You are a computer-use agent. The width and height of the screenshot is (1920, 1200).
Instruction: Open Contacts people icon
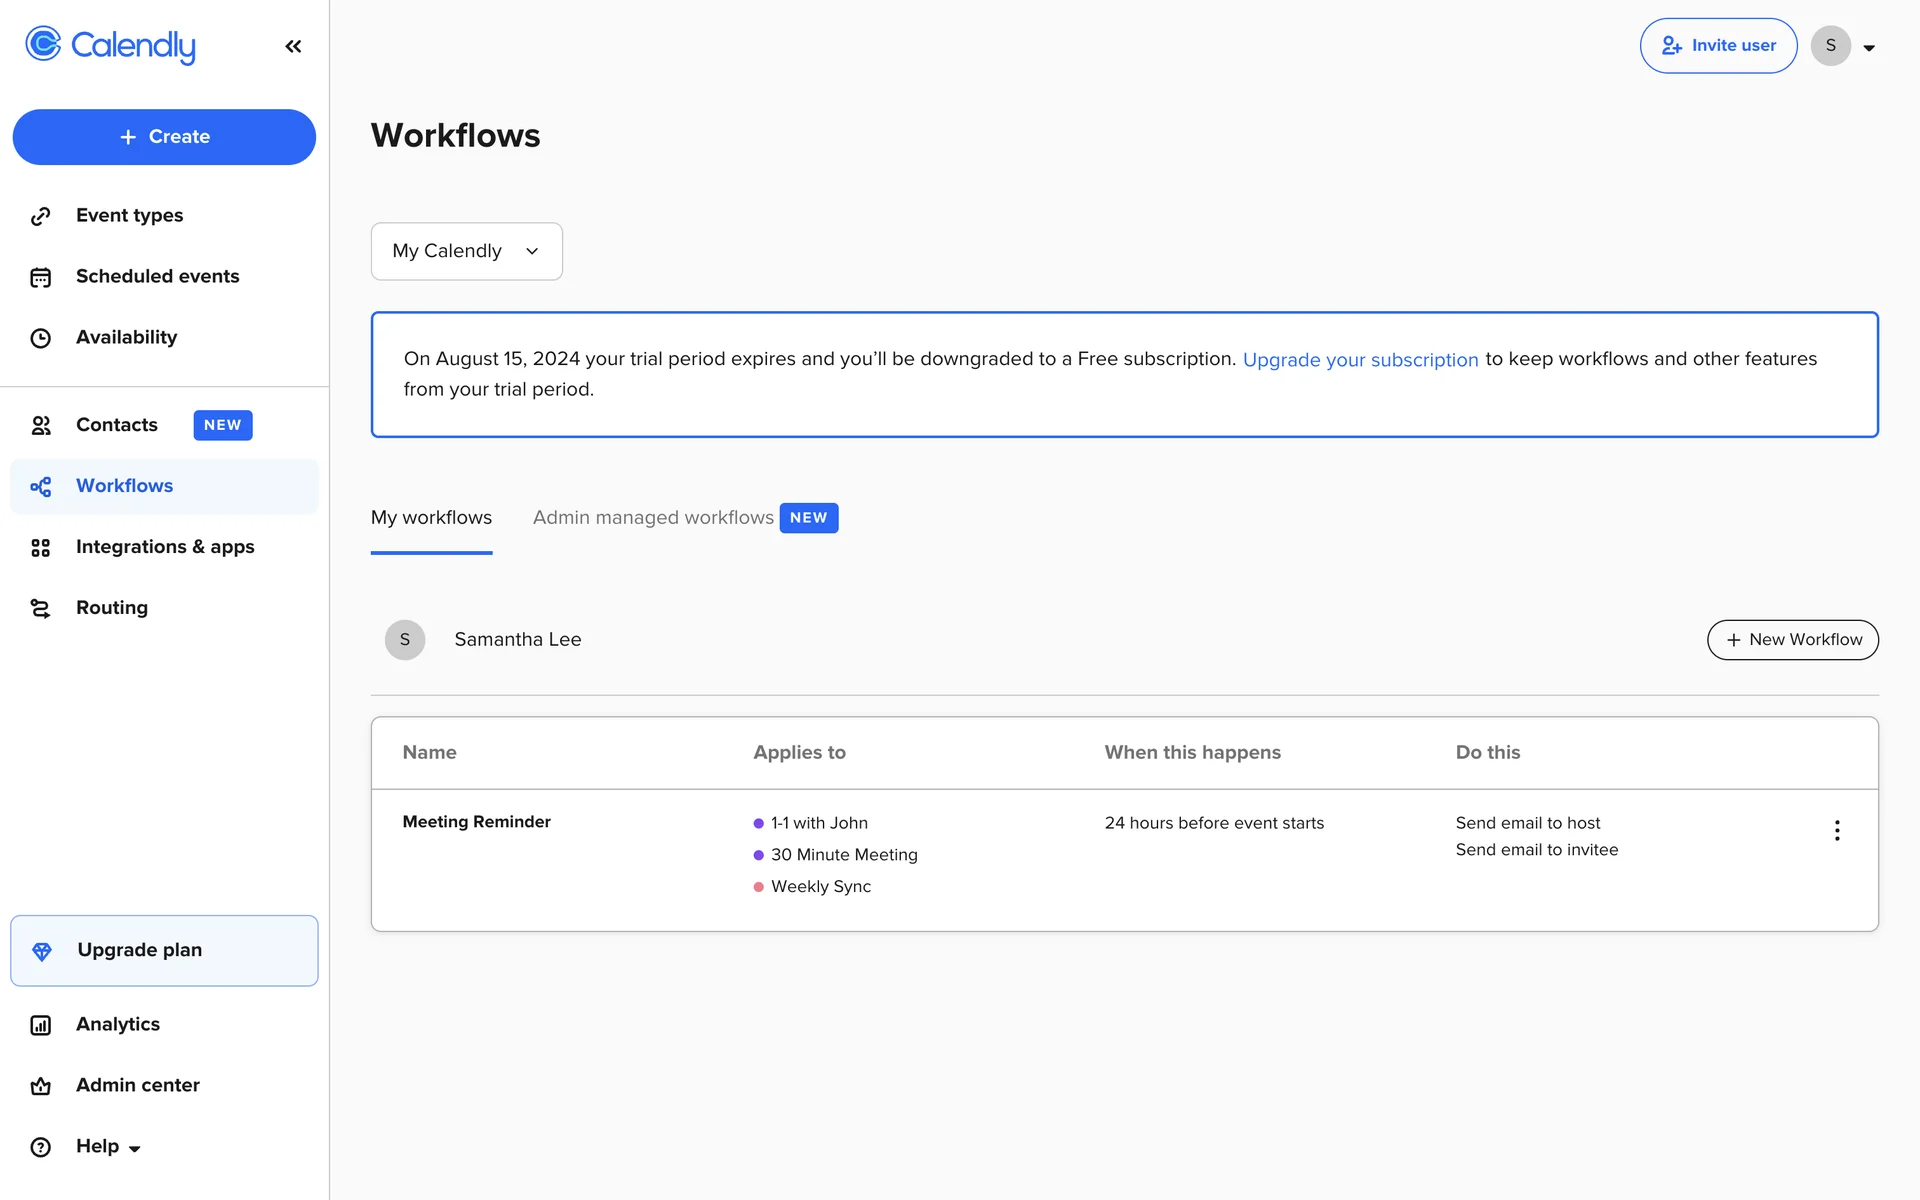[41, 425]
